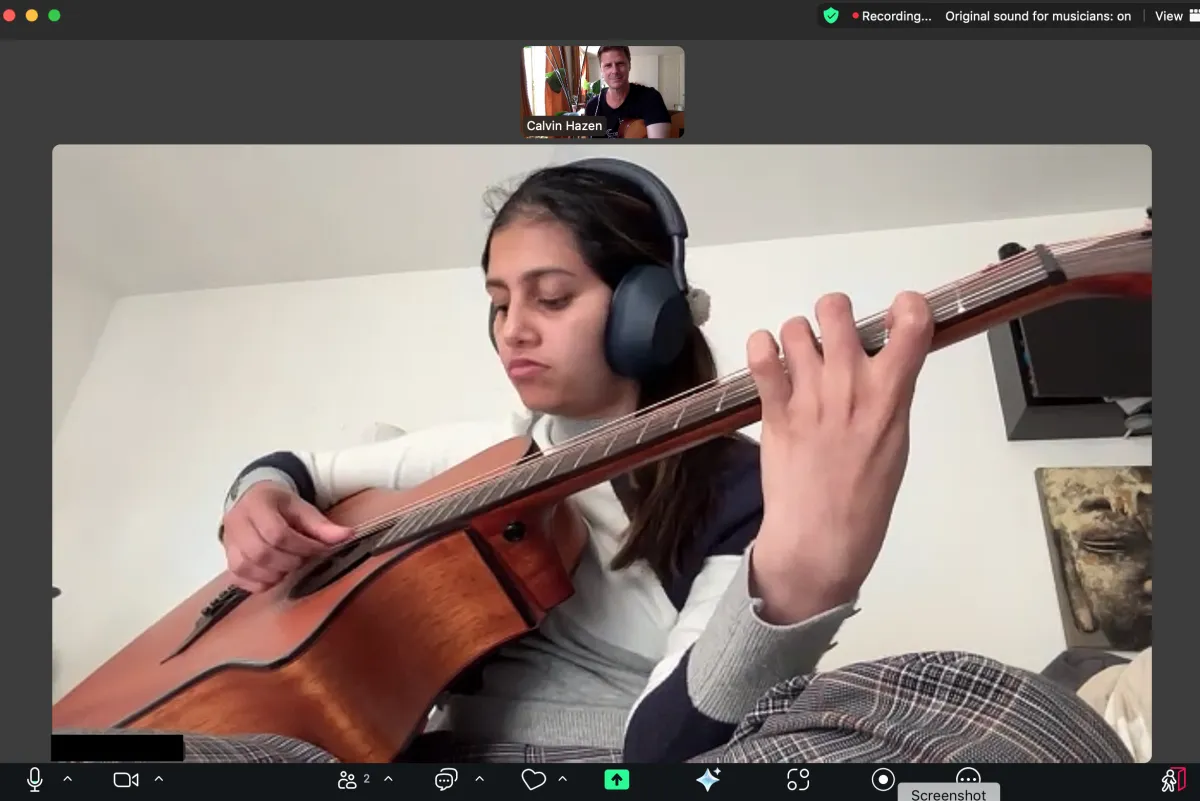Open the Zoom Apps panel
Image resolution: width=1200 pixels, height=801 pixels.
coord(797,779)
